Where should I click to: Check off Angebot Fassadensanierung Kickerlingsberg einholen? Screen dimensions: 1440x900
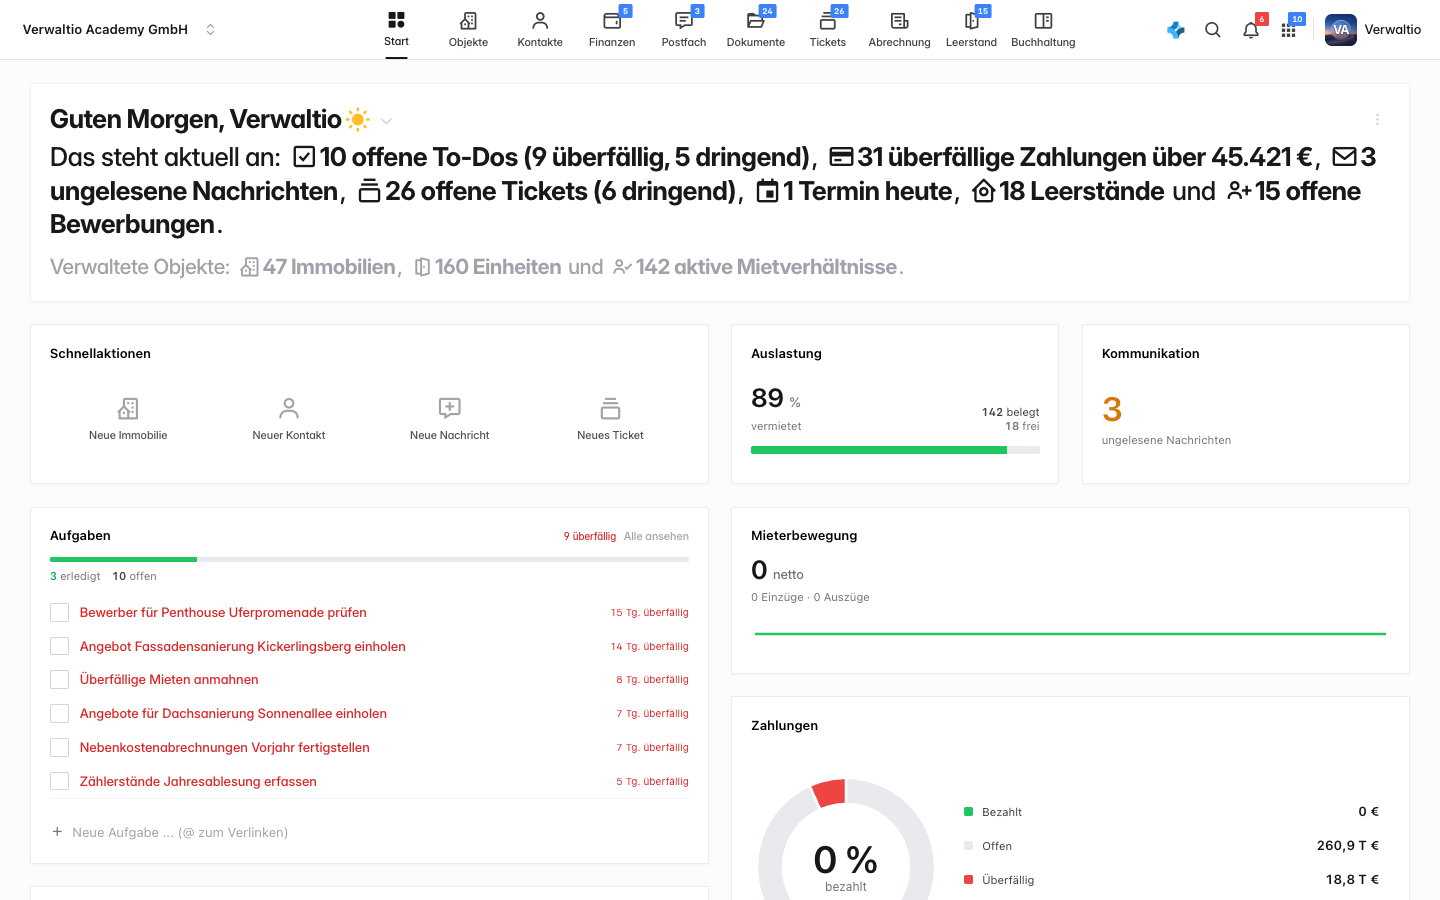tap(60, 647)
